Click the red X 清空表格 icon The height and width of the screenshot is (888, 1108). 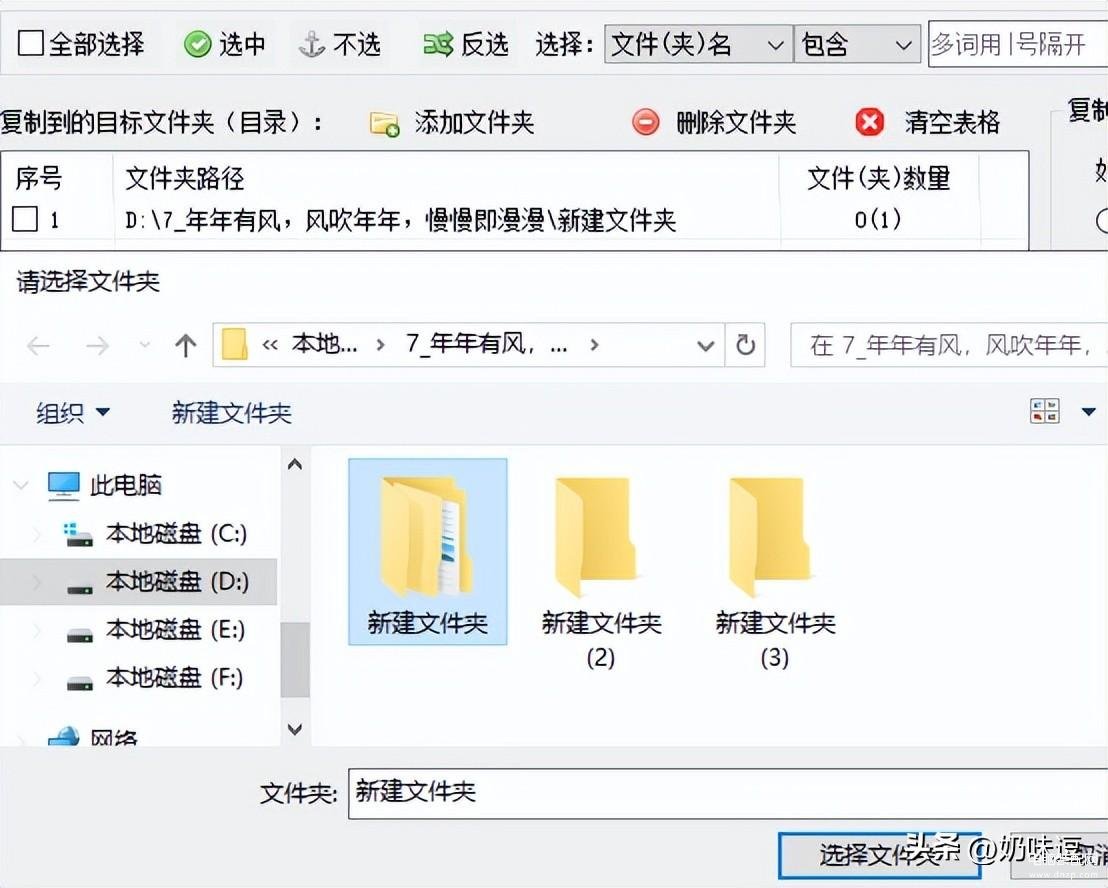pyautogui.click(x=869, y=122)
